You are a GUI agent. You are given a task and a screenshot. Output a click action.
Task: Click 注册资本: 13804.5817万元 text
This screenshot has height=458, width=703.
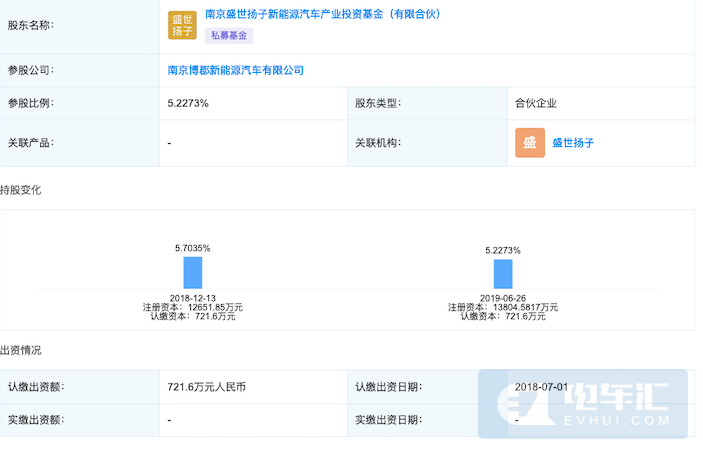coord(503,307)
